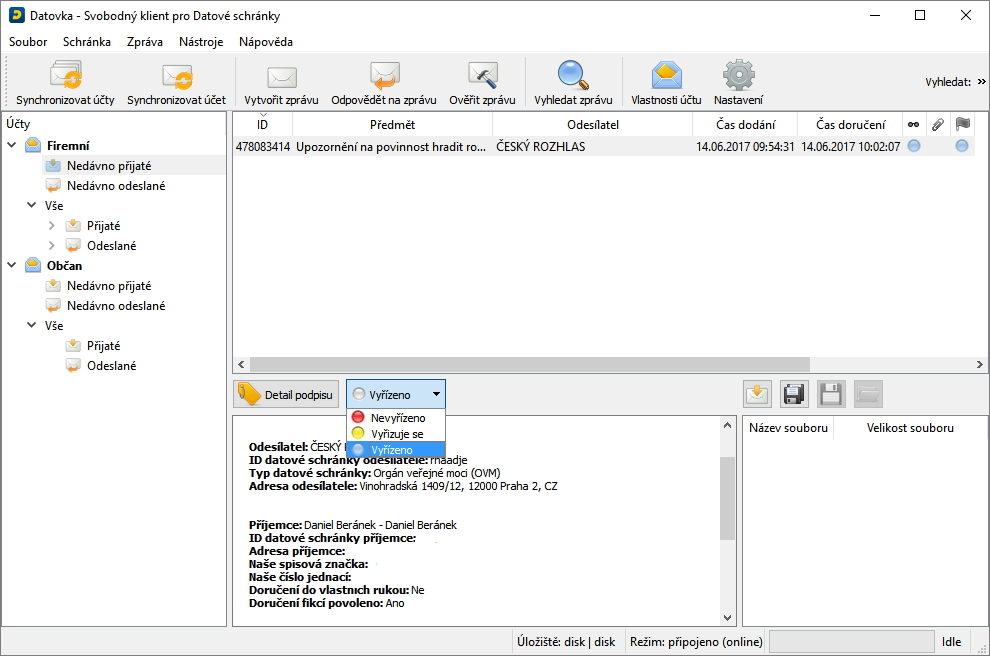990x656 pixels.
Task: Click the read-status glasses column header
Action: click(914, 124)
